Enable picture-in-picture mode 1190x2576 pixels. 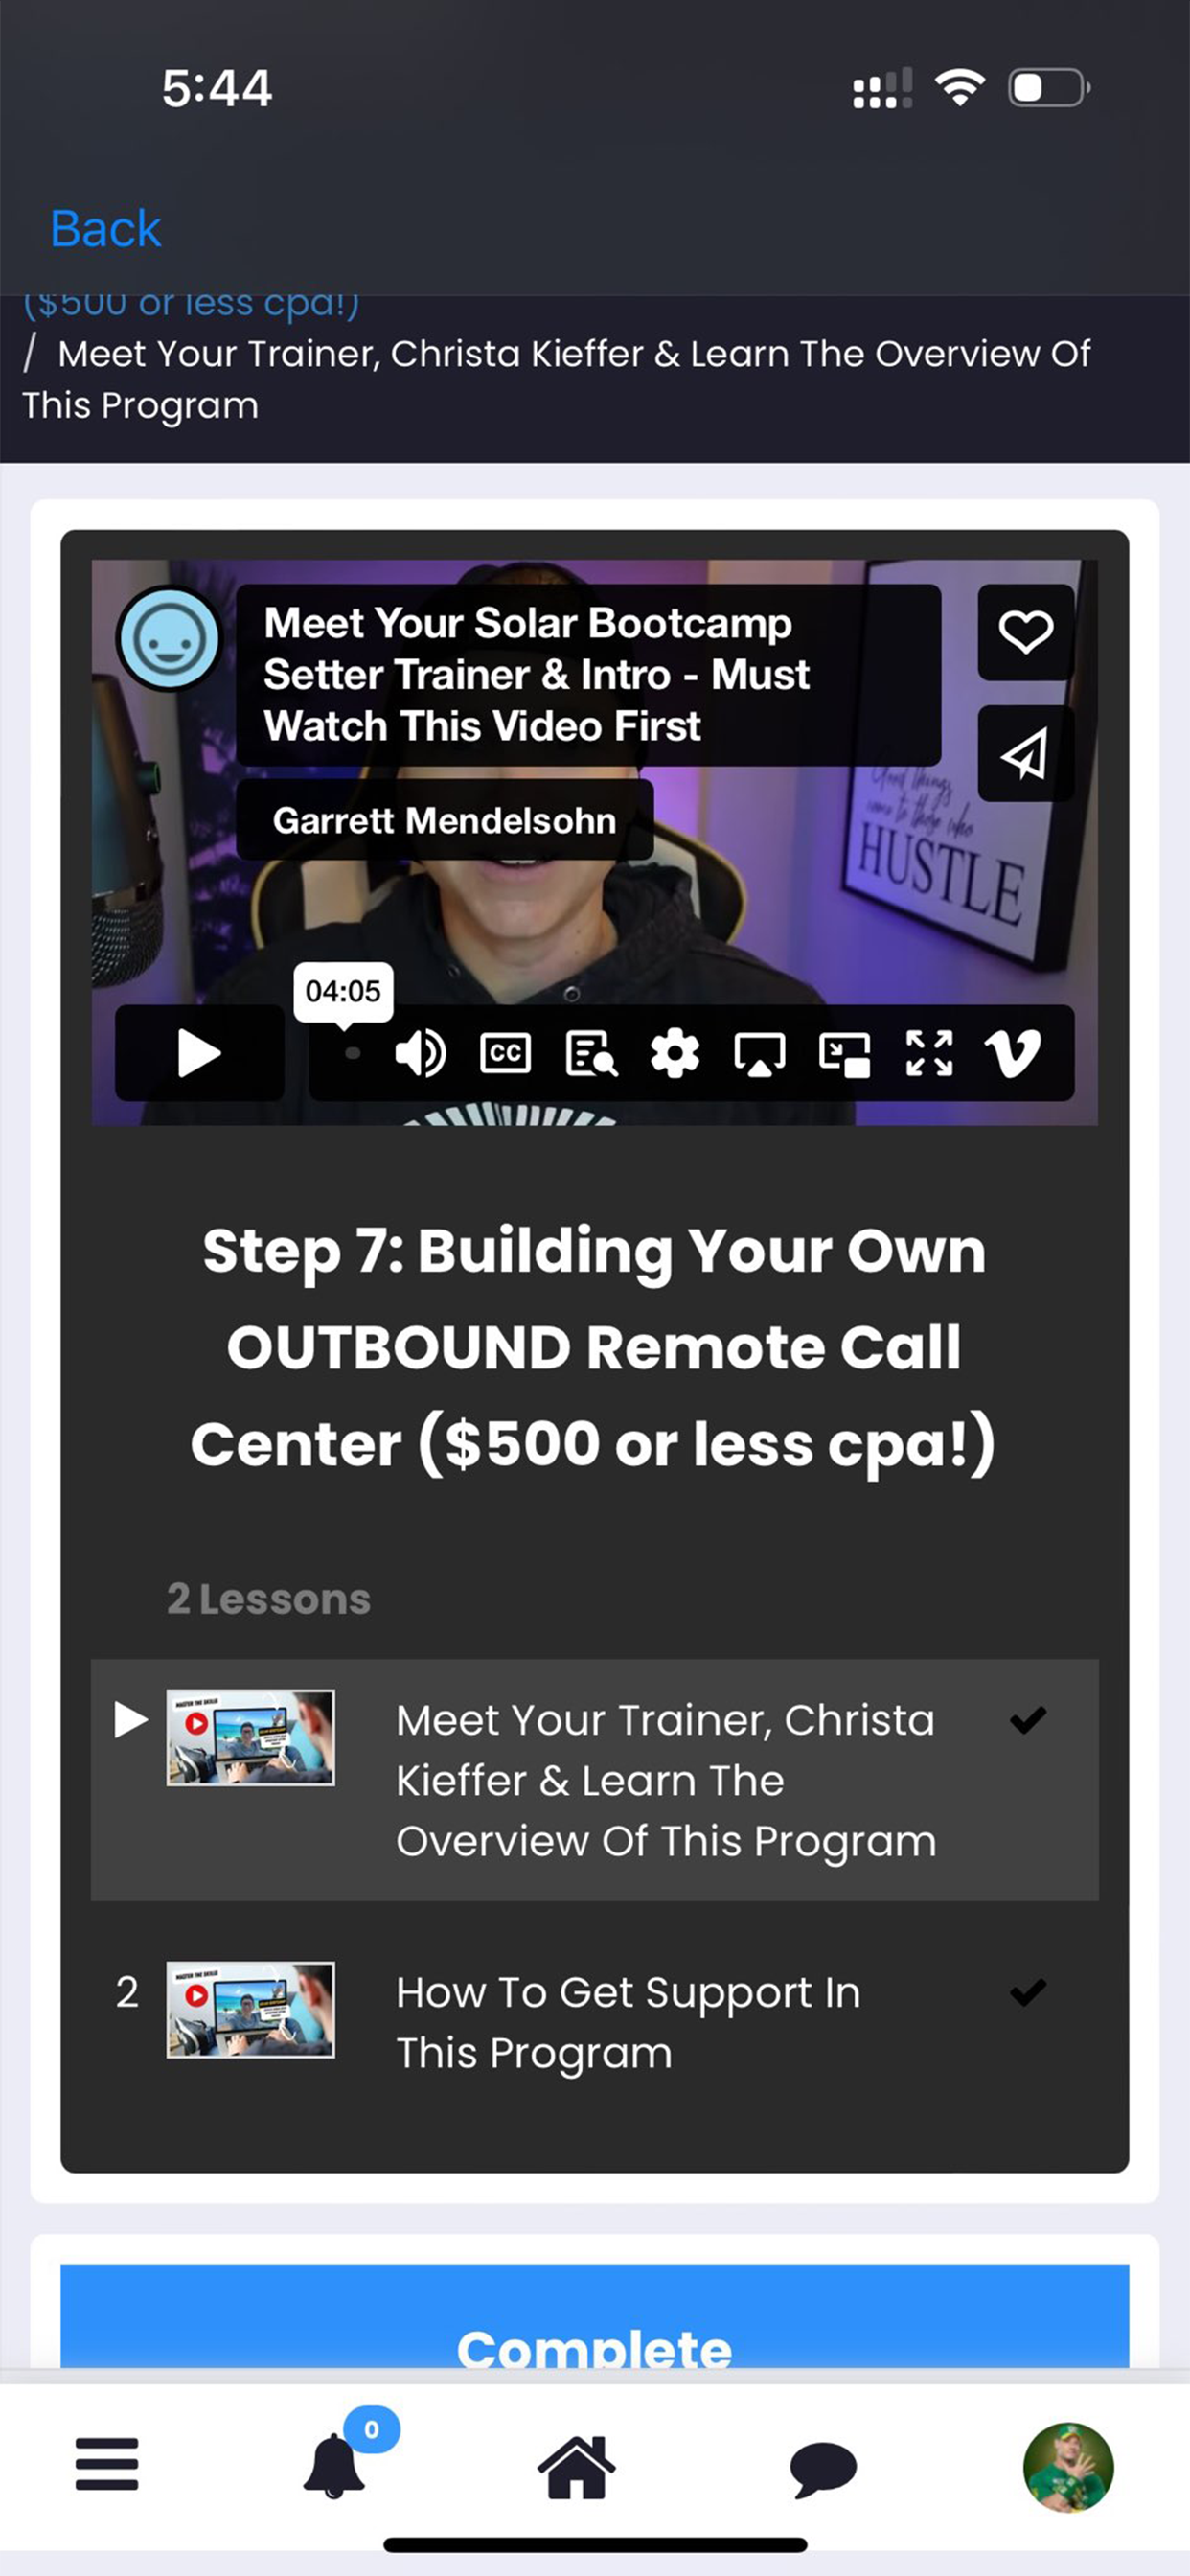[x=845, y=1054]
